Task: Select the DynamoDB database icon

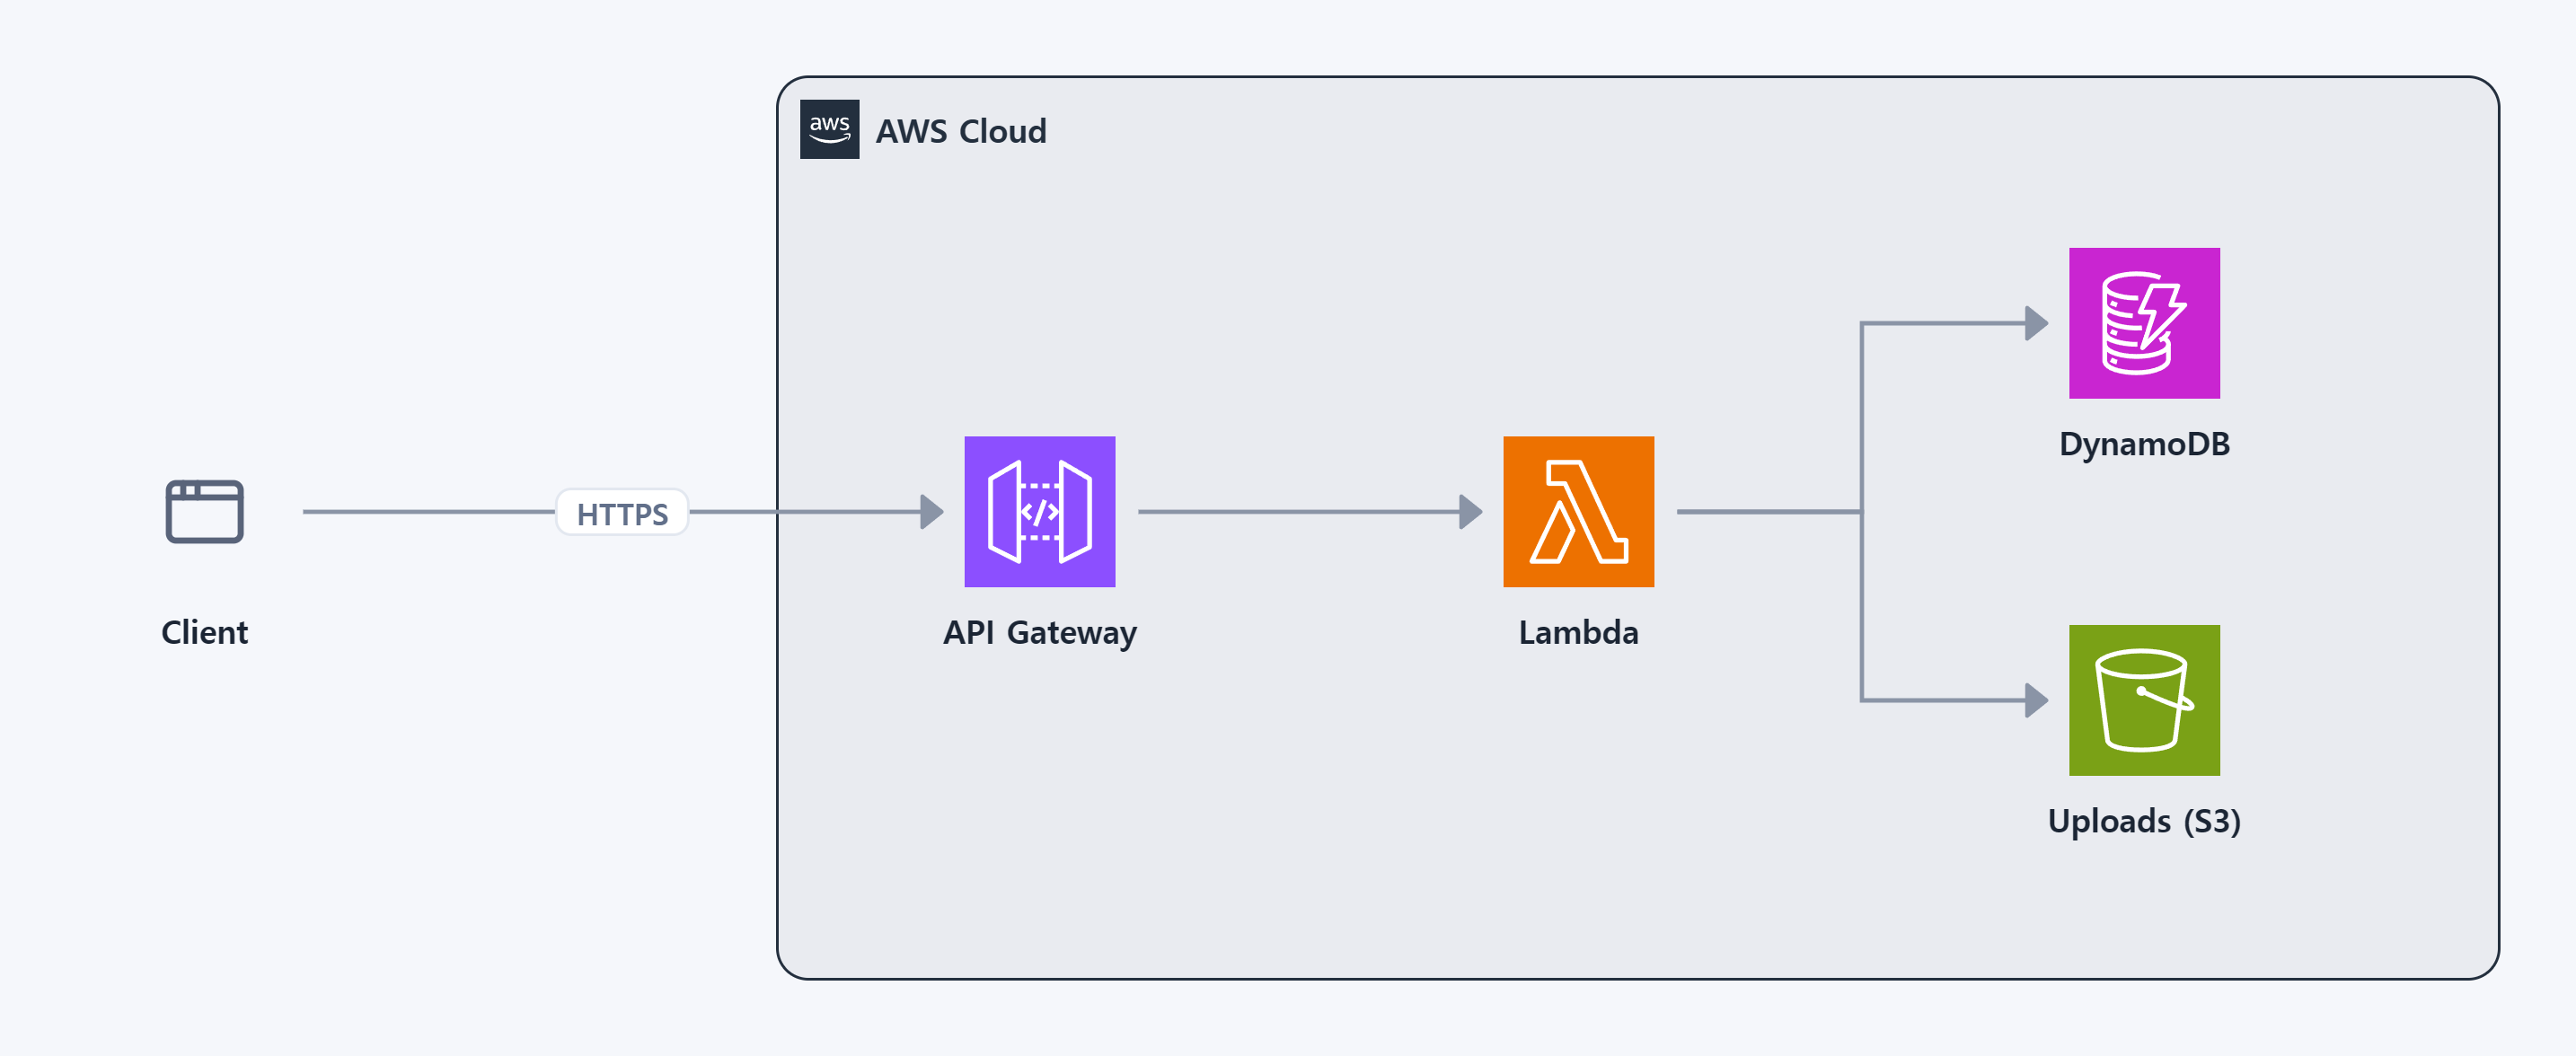Action: point(2144,323)
